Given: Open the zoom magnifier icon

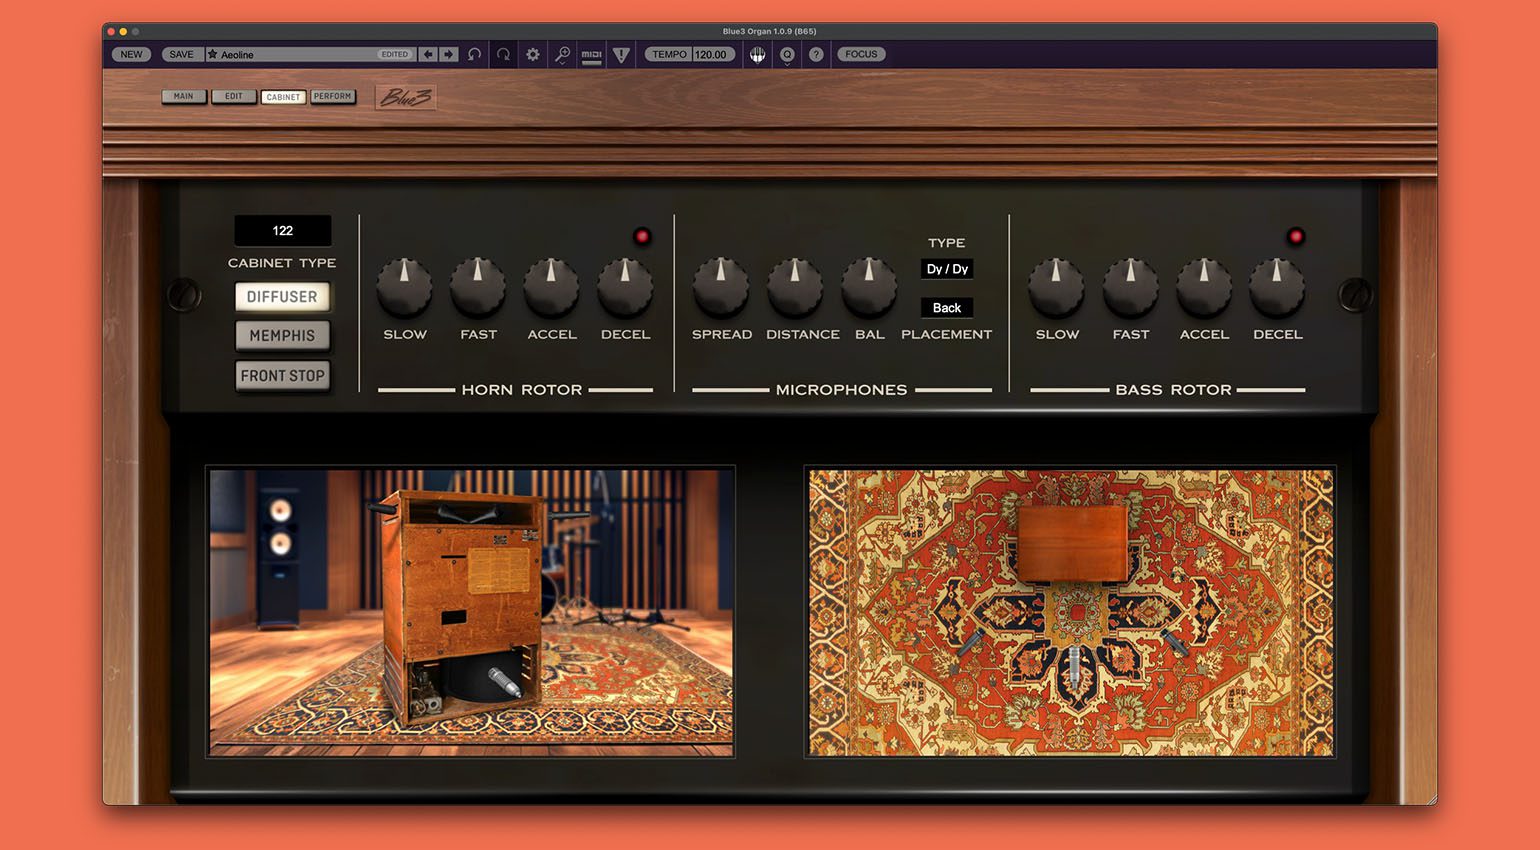Looking at the screenshot, I should pos(562,54).
